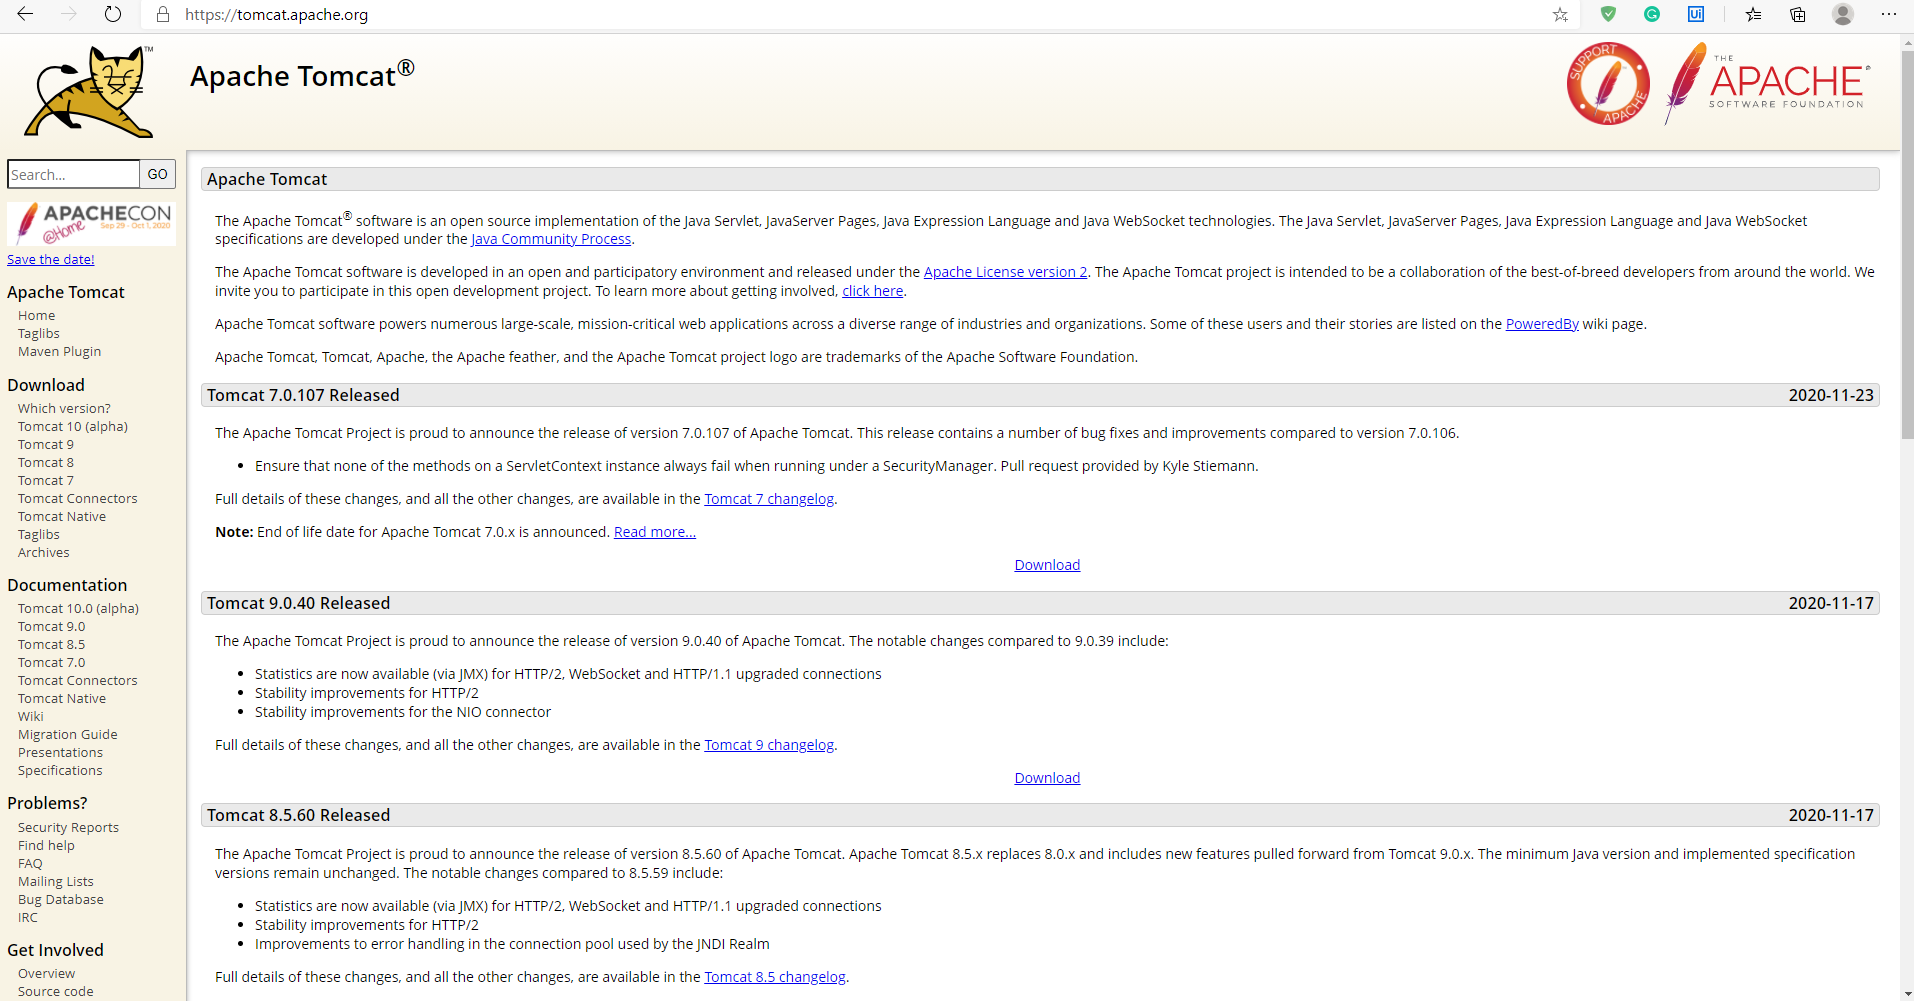Open FAQ sidebar link
The width and height of the screenshot is (1914, 1001).
coord(30,863)
